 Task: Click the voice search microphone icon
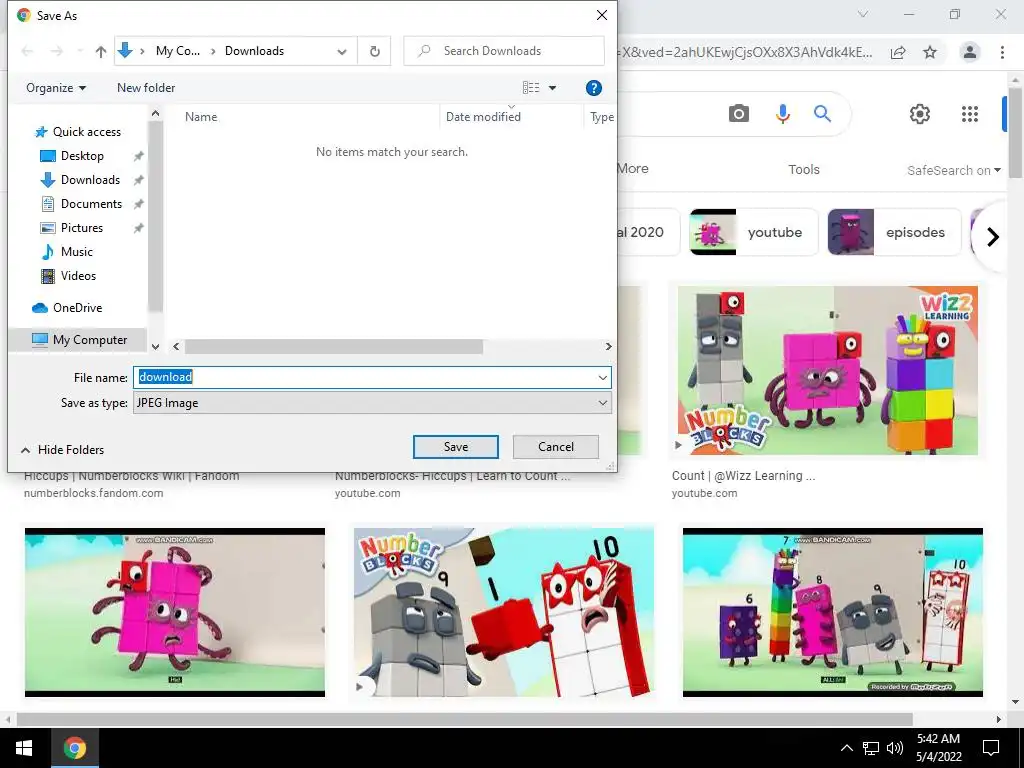[x=782, y=114]
